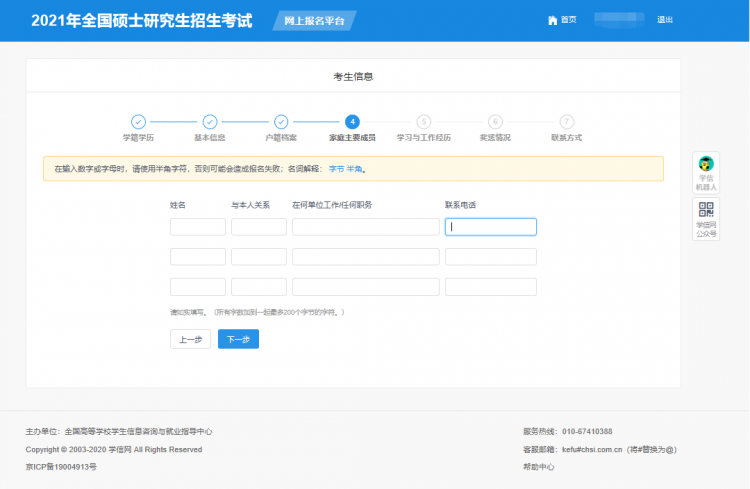
Task: Click step 6 circle 奖惩情况
Action: [495, 121]
